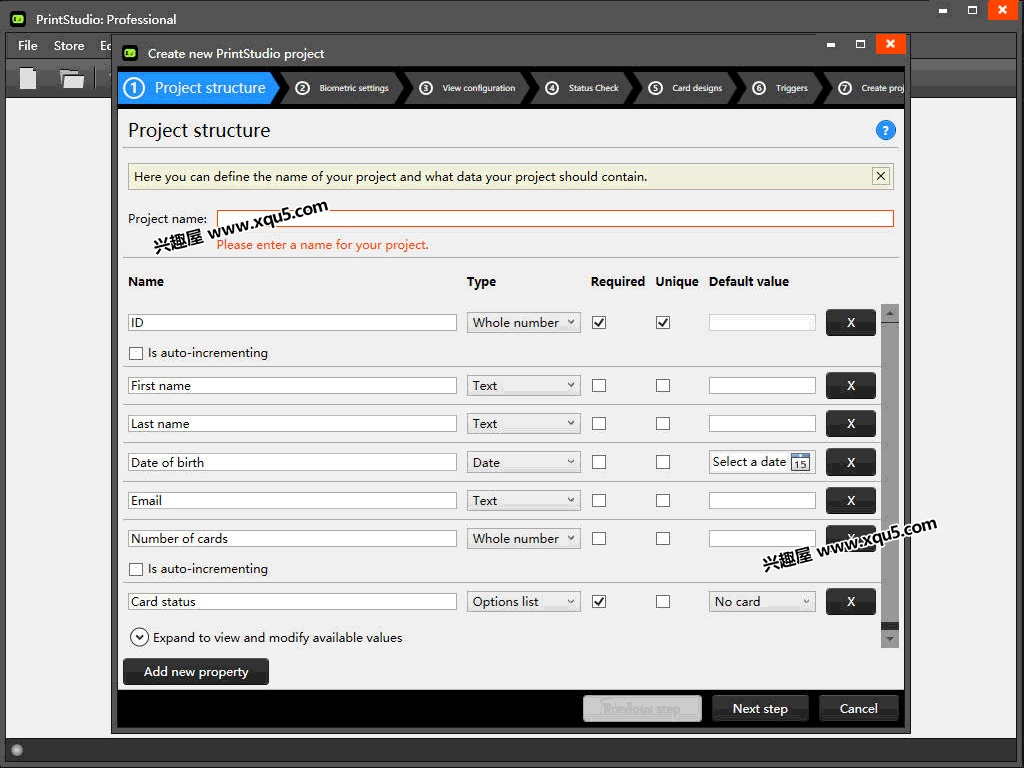
Task: Click the open folder icon in toolbar
Action: click(x=72, y=78)
